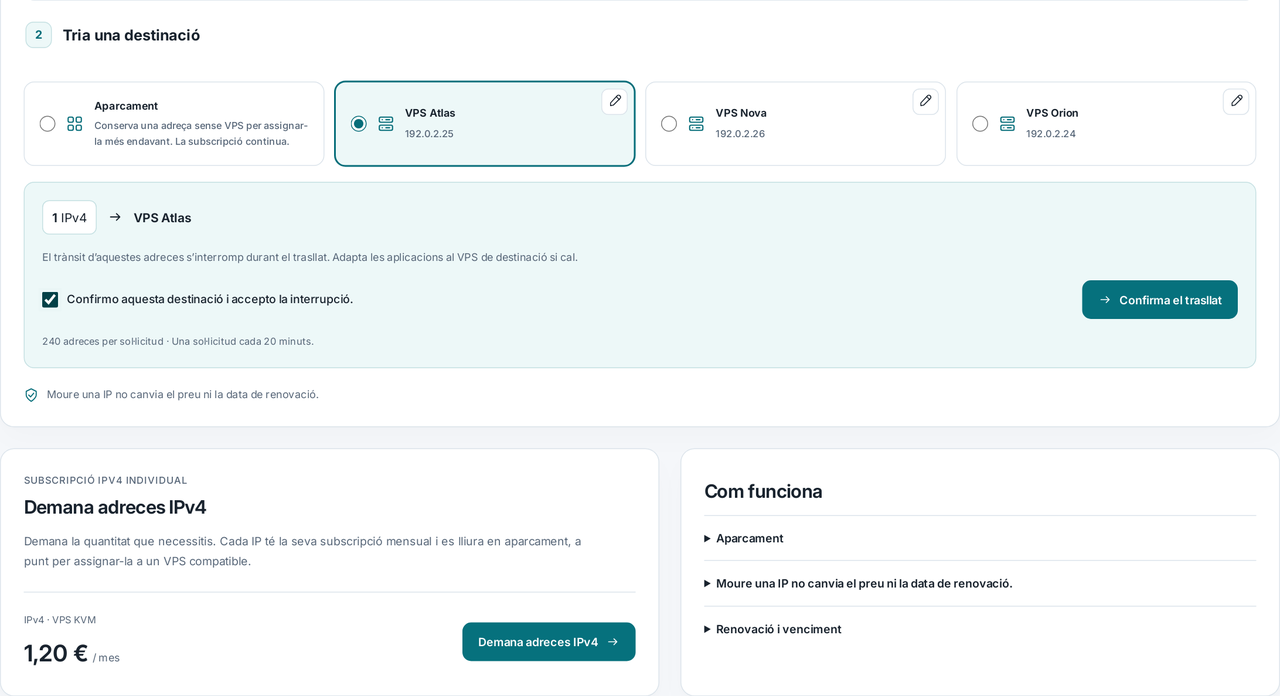Expand Renovació i venciment section
1280x696 pixels.
980,629
